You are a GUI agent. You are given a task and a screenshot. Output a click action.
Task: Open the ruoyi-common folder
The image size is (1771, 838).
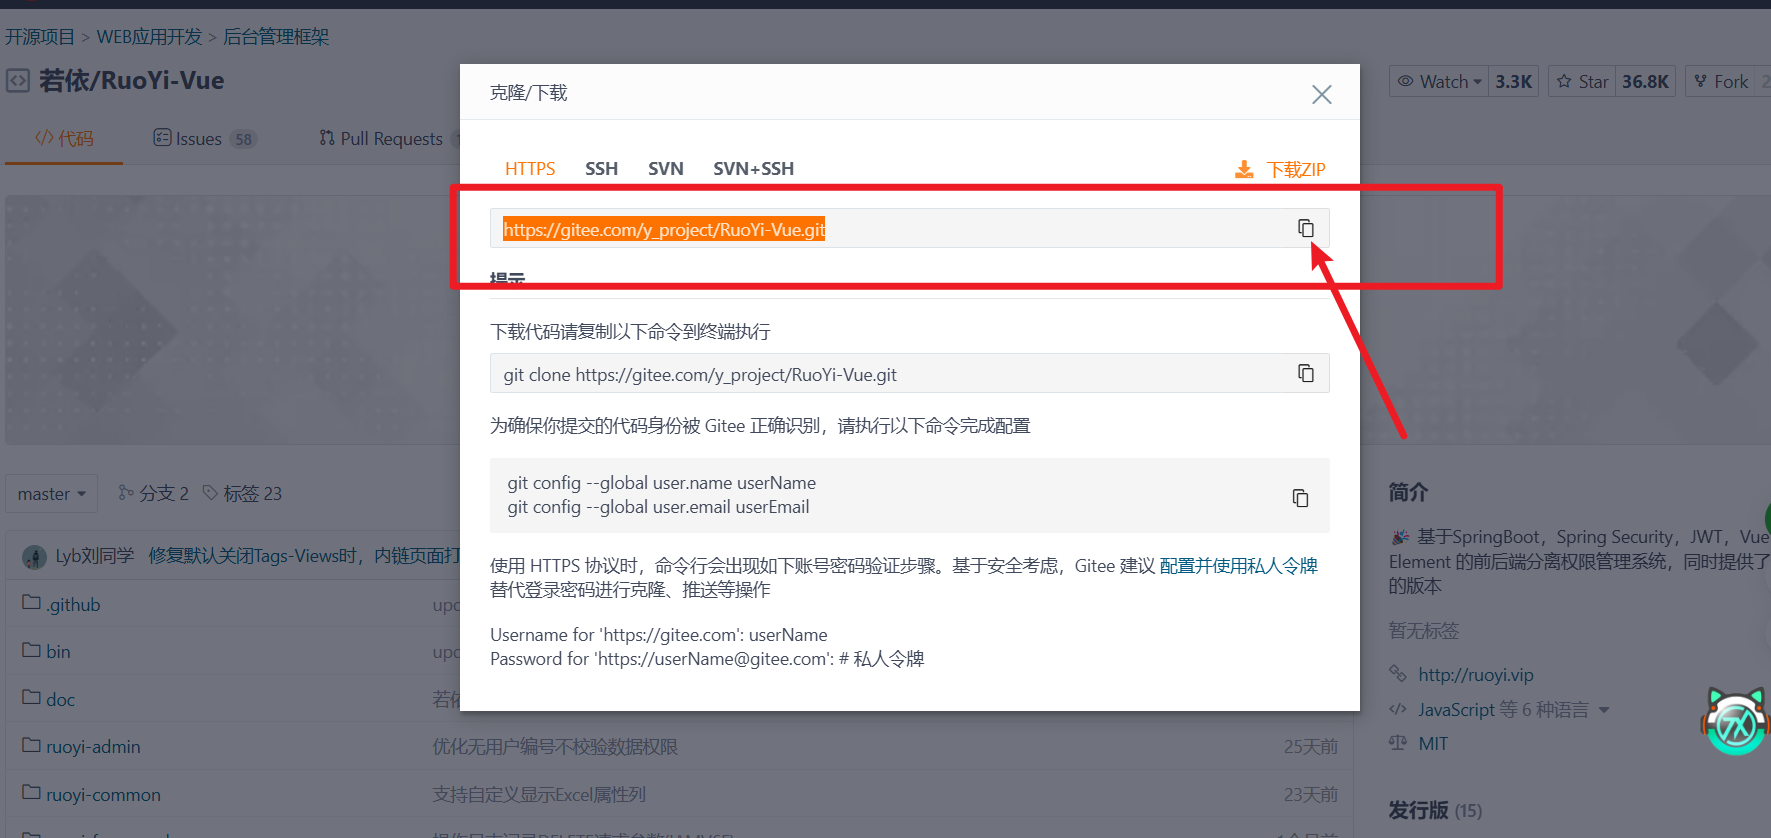pyautogui.click(x=103, y=794)
